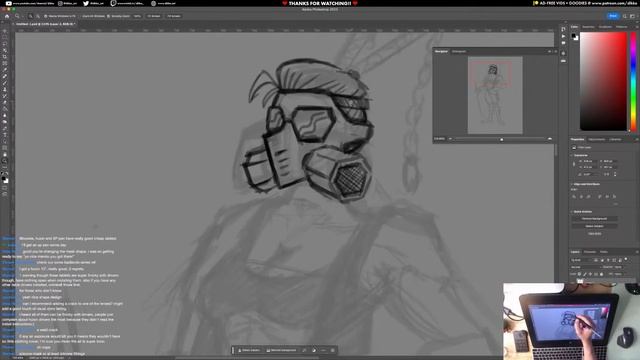Select the Frame tool
Viewport: 640px width, 360px height.
tap(5, 63)
